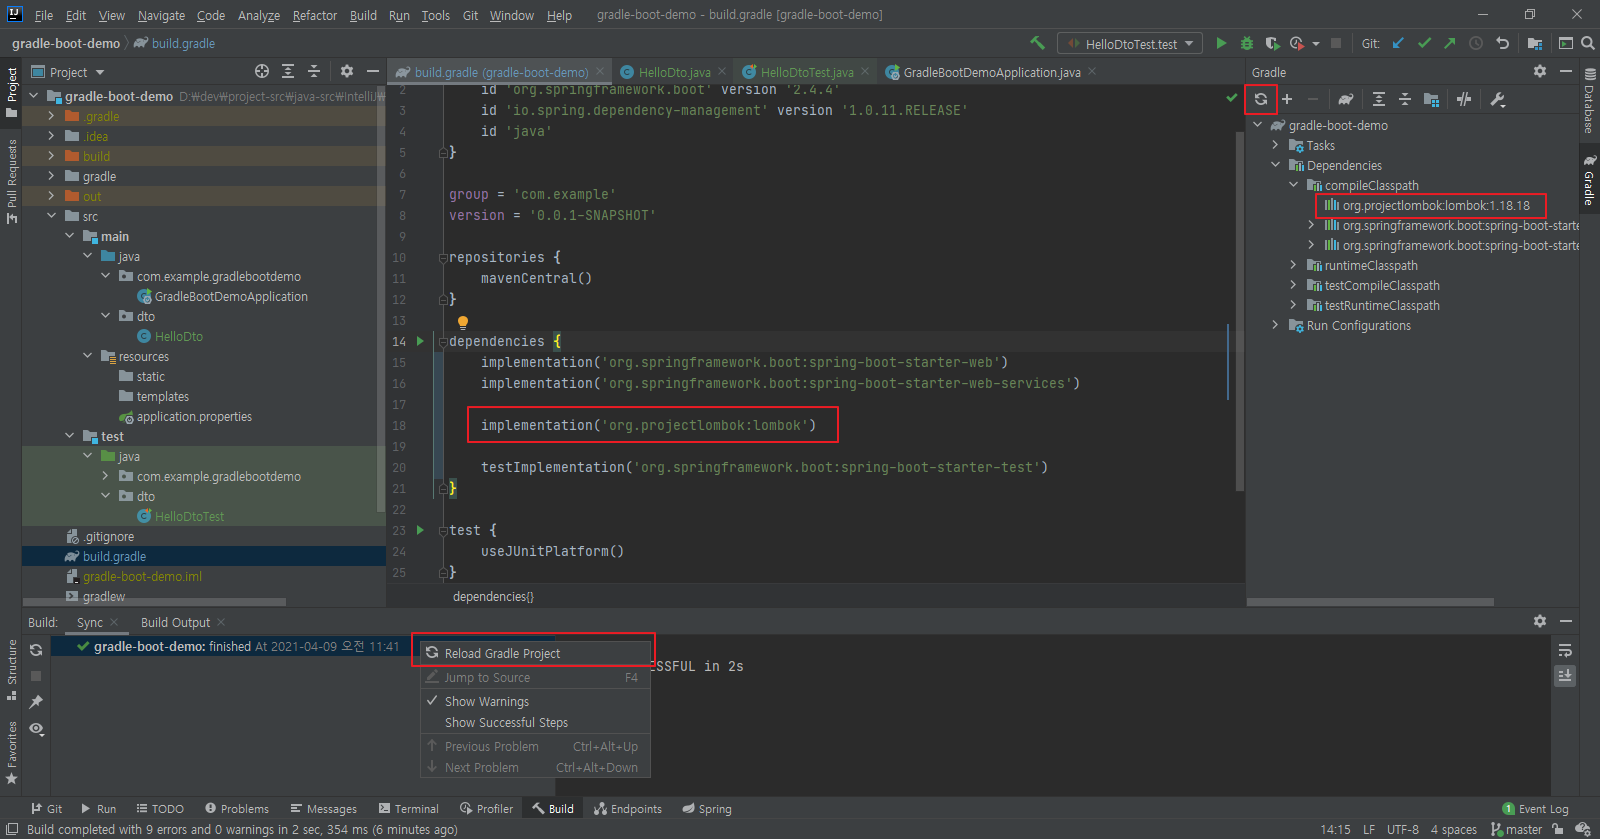Screen dimensions: 1600x839
Task: Open Spring tool window button
Action: tap(707, 809)
